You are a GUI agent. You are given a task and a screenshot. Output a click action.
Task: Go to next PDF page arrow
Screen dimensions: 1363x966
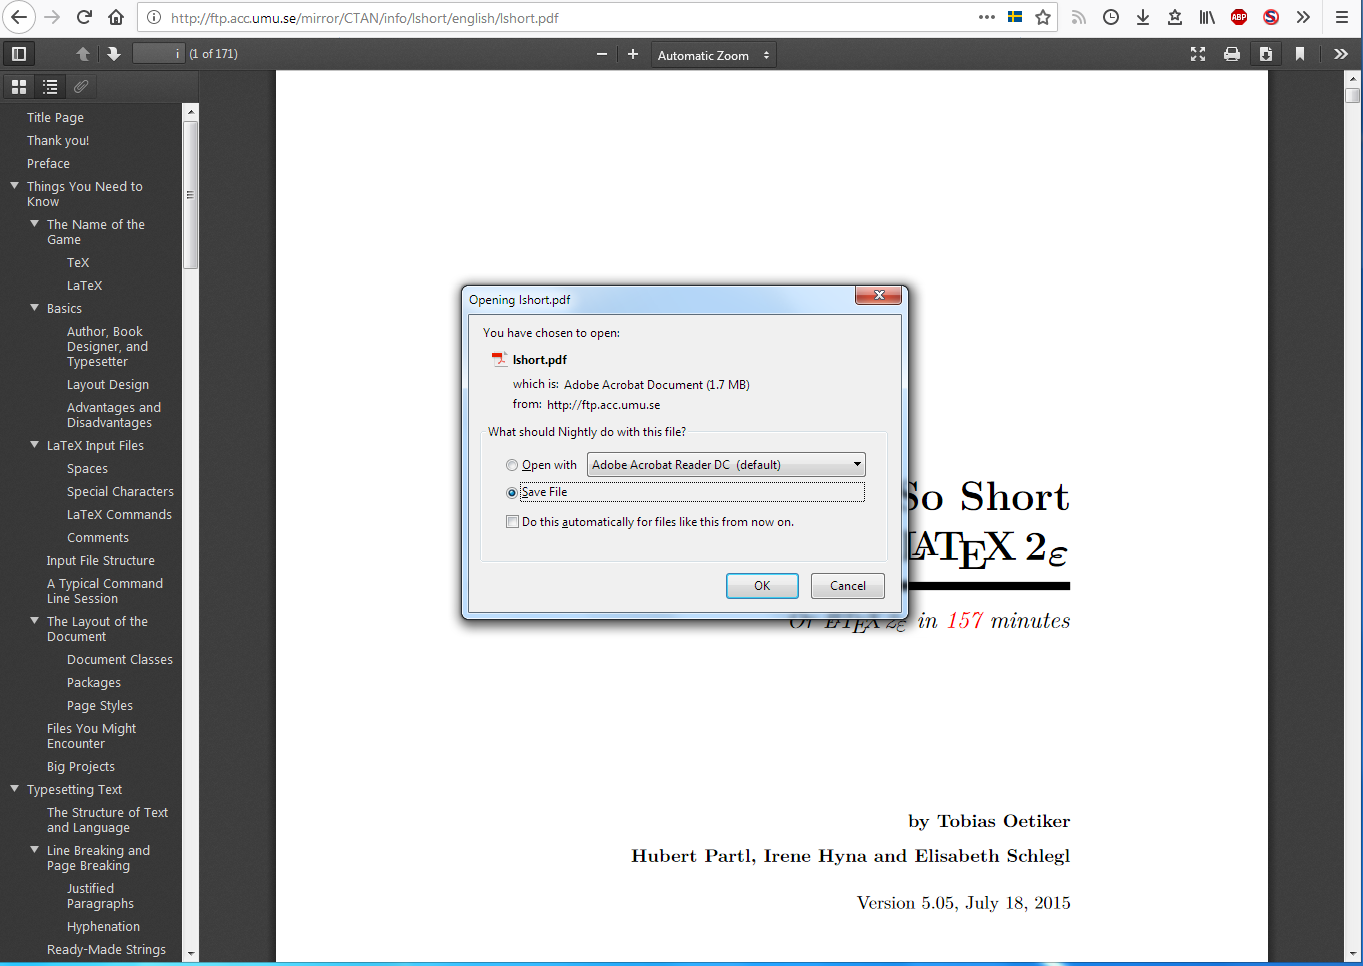coord(114,54)
